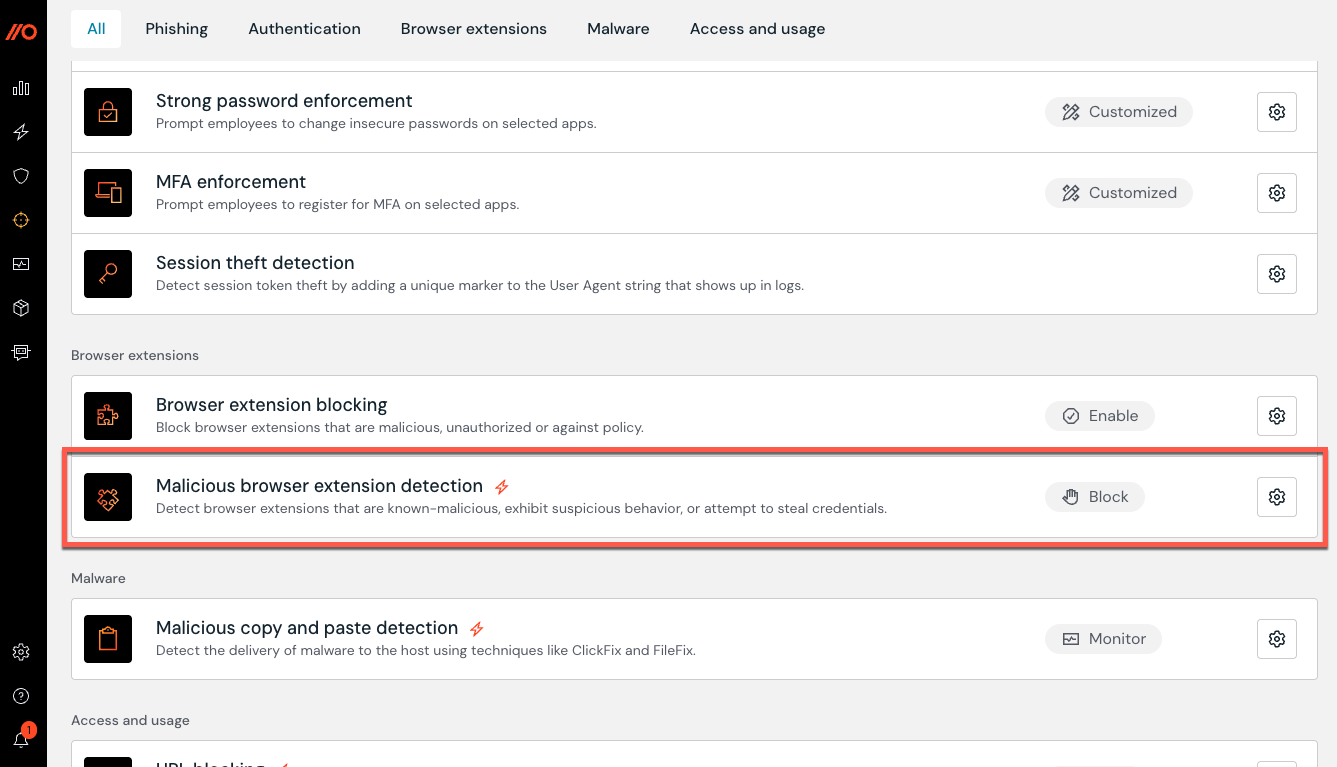Open the shield protection icon in the sidebar
This screenshot has height=767, width=1337.
(21, 175)
